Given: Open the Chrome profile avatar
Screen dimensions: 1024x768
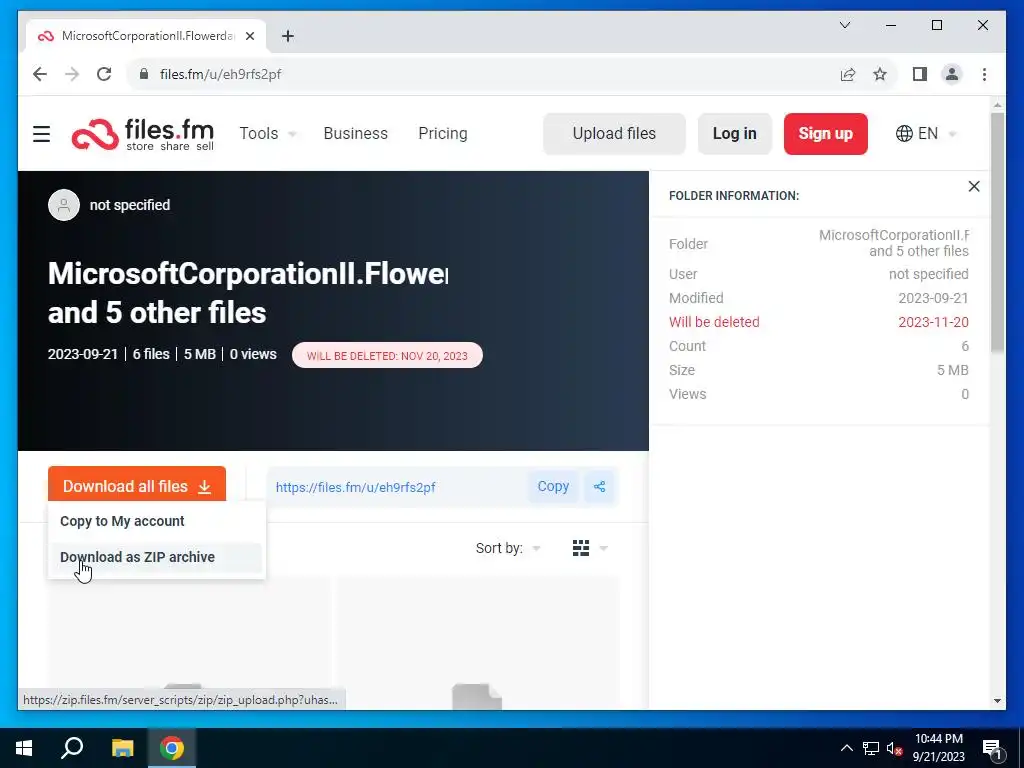Looking at the screenshot, I should (952, 74).
